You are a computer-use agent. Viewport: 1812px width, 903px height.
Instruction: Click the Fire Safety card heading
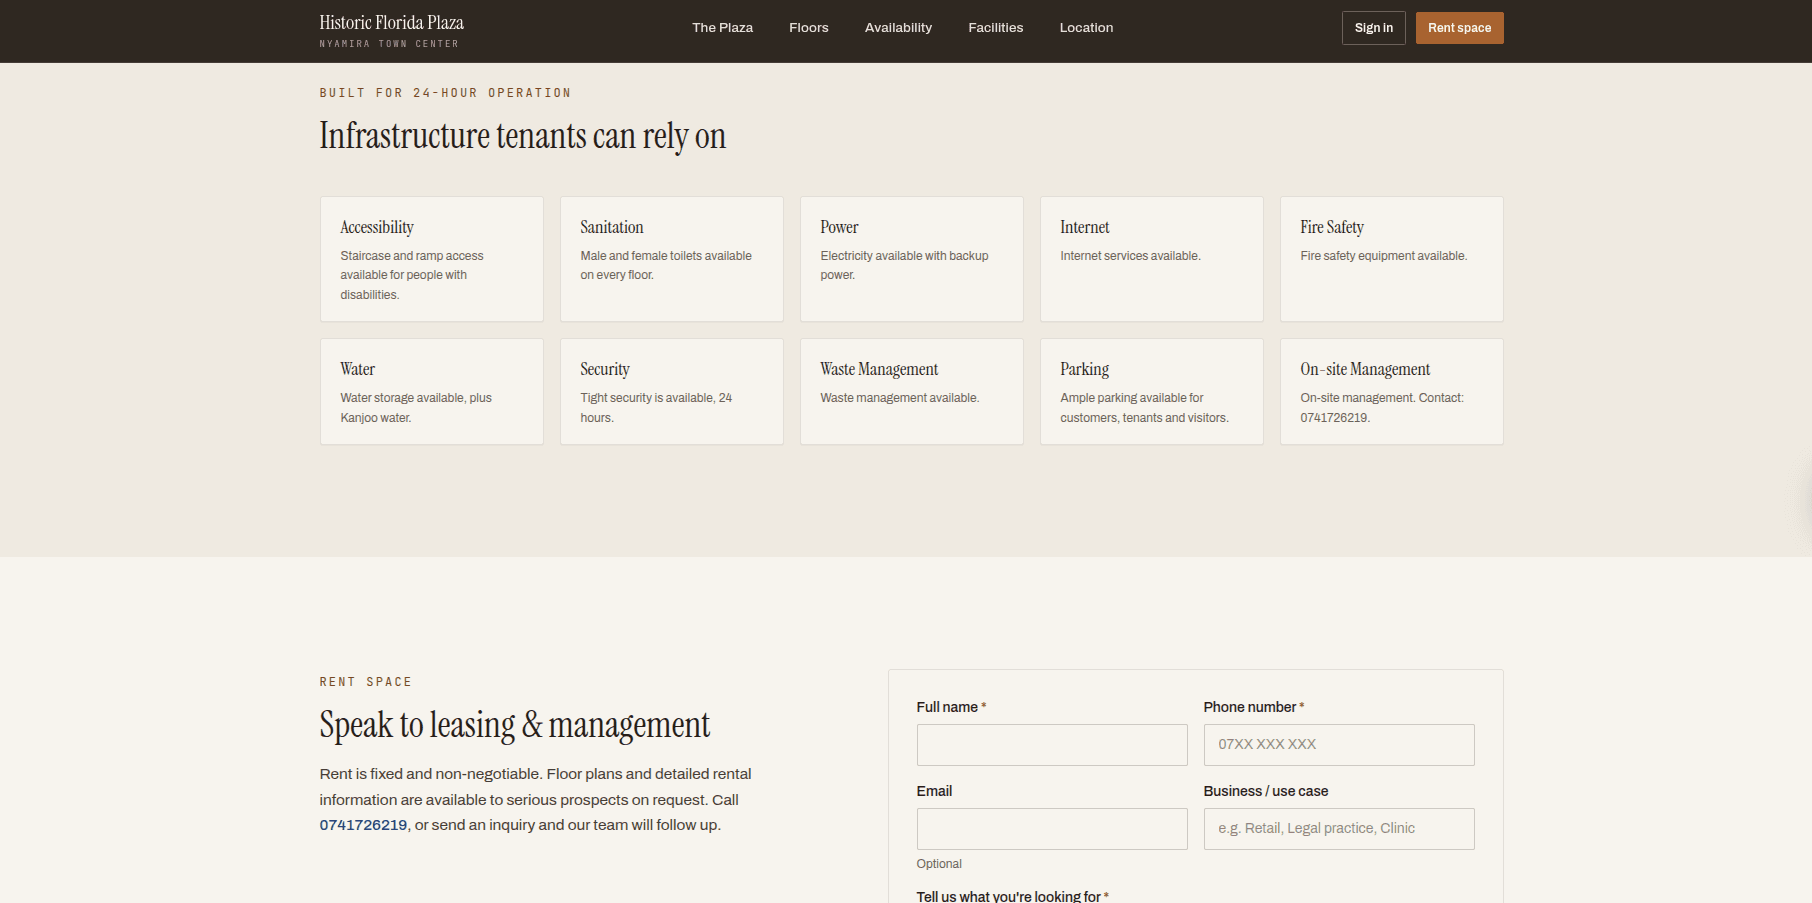point(1332,228)
